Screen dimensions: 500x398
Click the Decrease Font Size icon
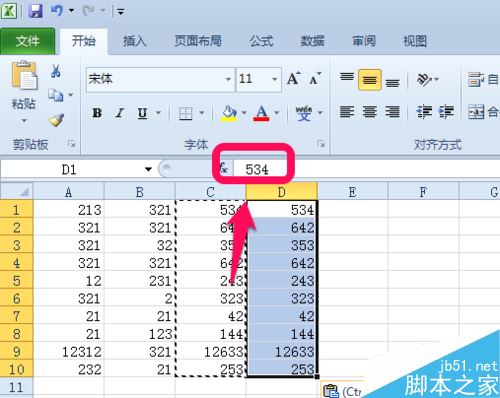(314, 79)
